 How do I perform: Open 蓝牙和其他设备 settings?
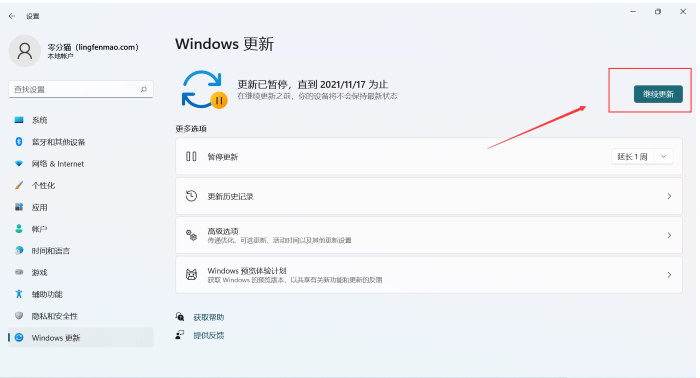58,142
